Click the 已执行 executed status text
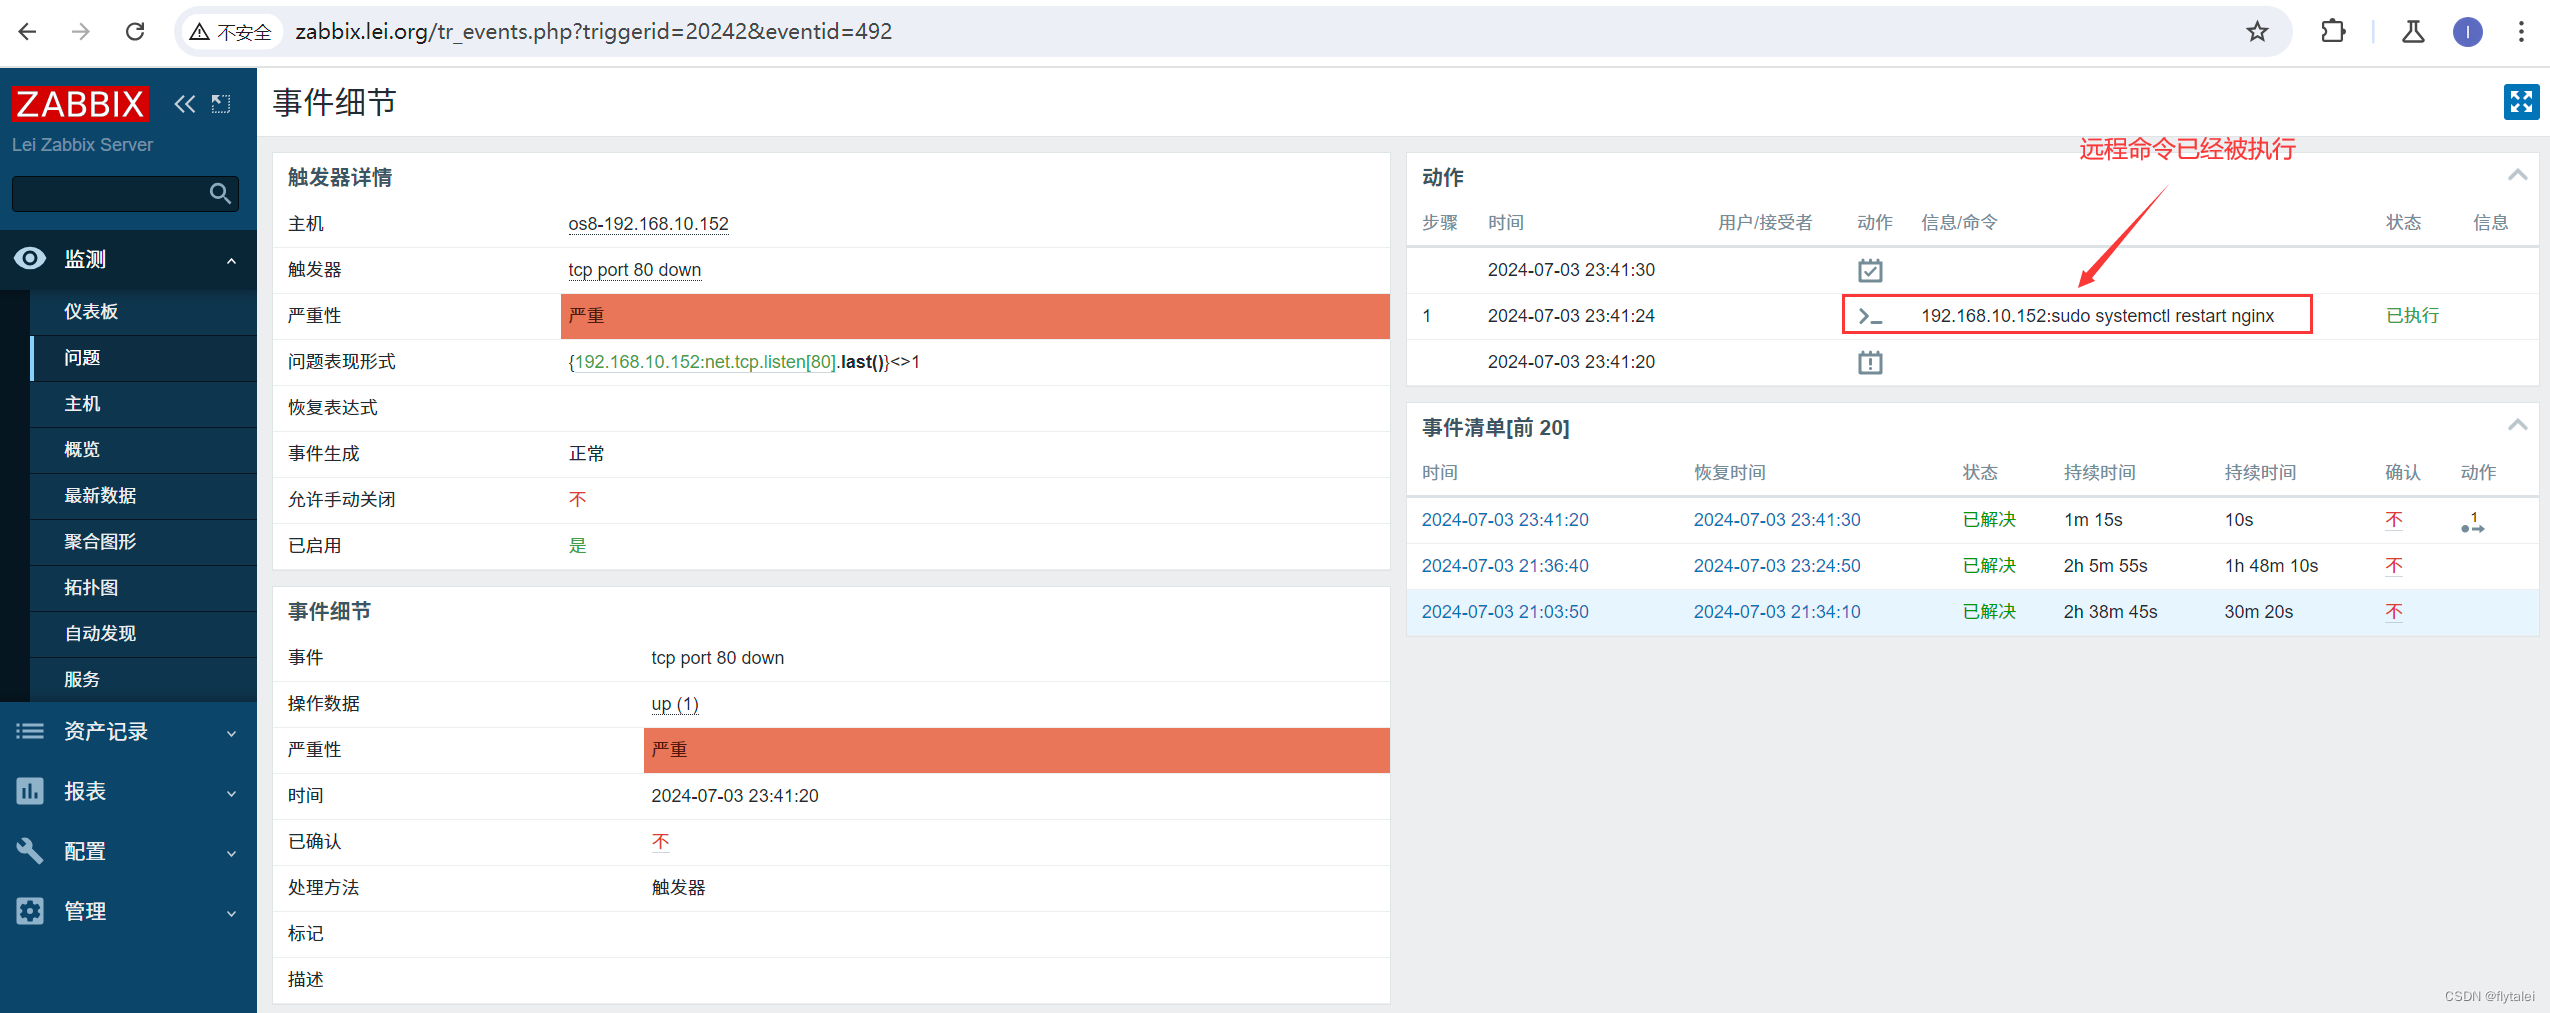2550x1013 pixels. point(2412,316)
